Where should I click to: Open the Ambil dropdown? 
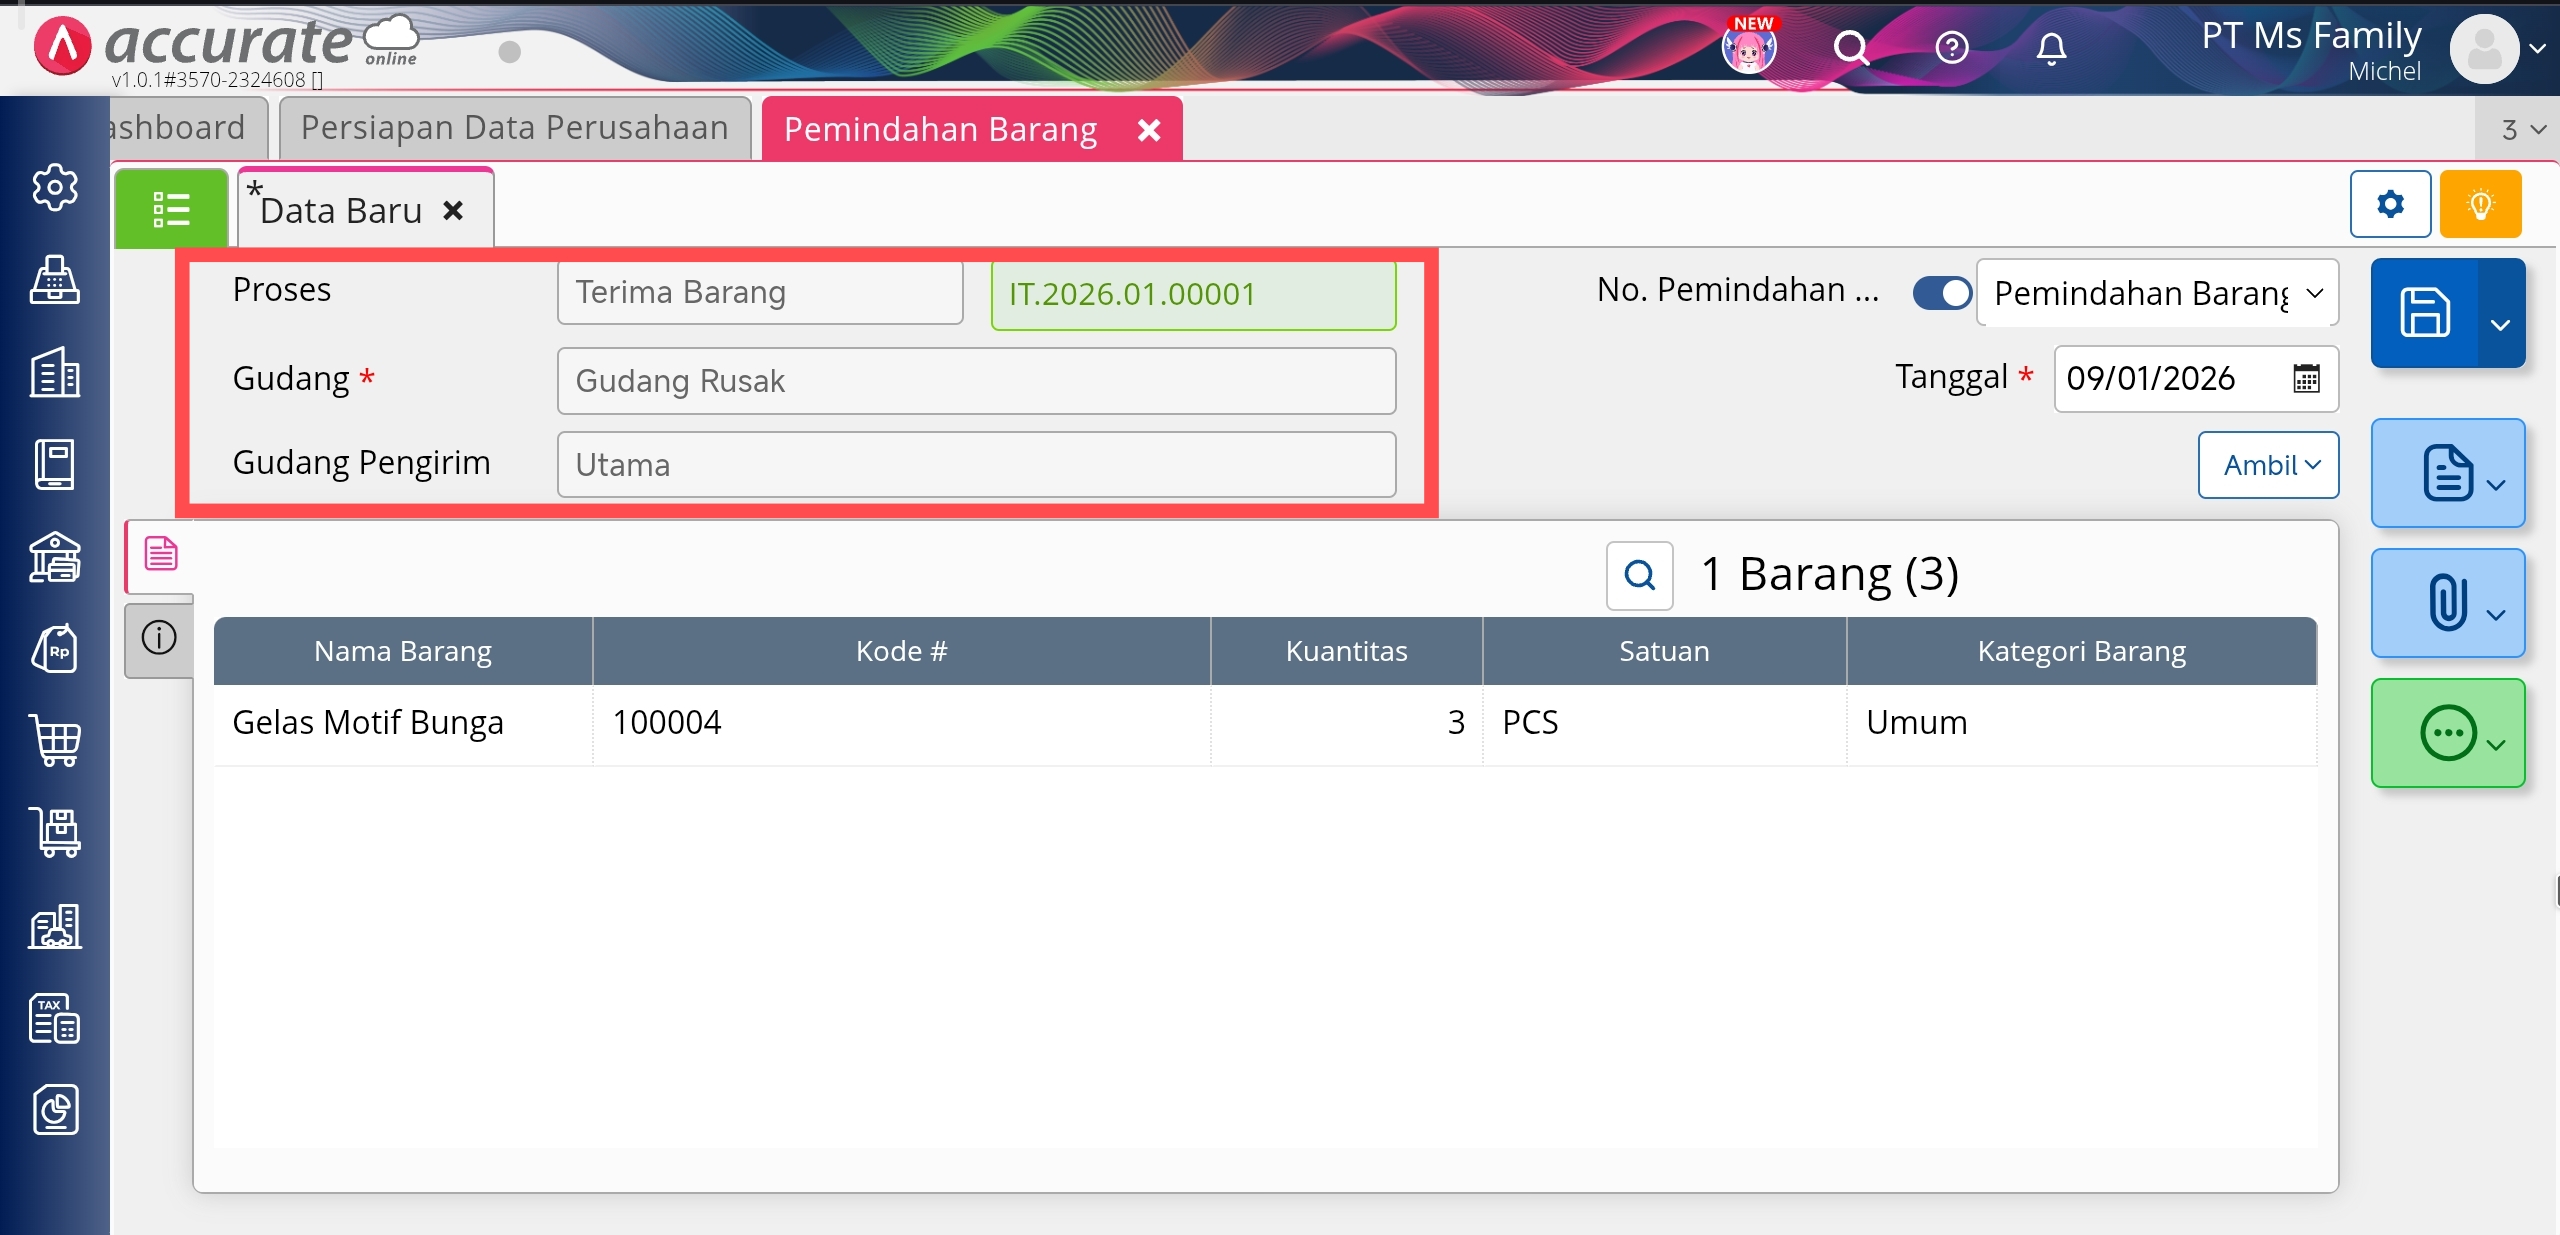(x=2268, y=465)
